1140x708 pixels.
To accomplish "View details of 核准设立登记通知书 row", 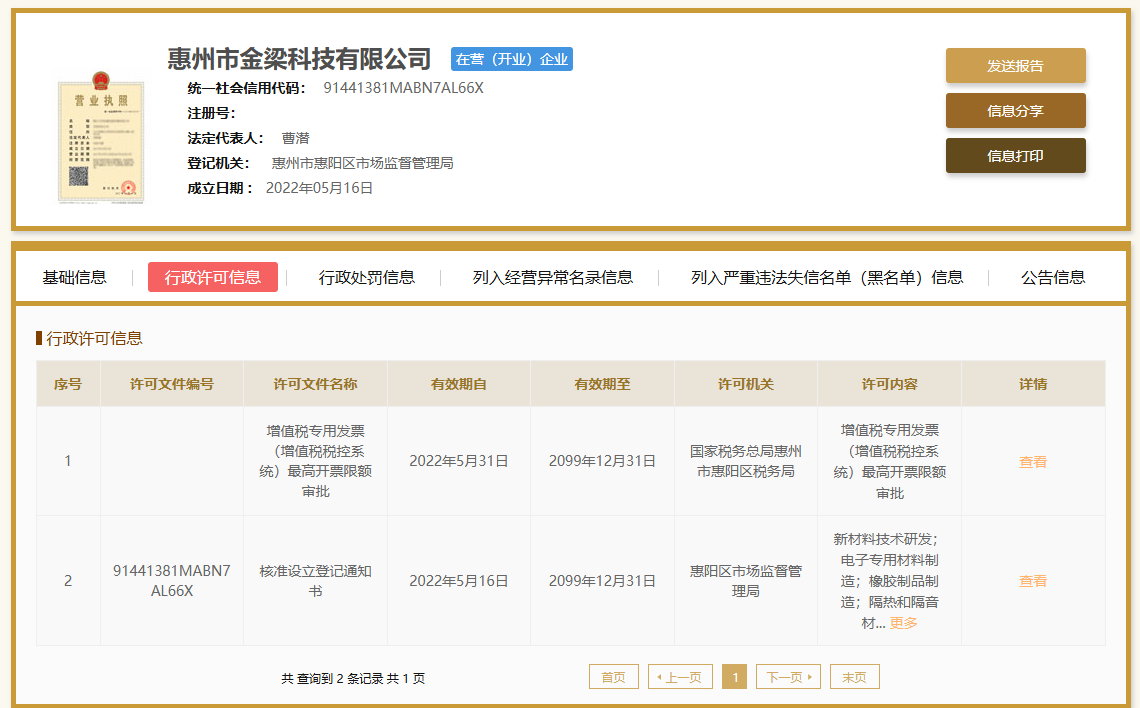I will pyautogui.click(x=1033, y=581).
